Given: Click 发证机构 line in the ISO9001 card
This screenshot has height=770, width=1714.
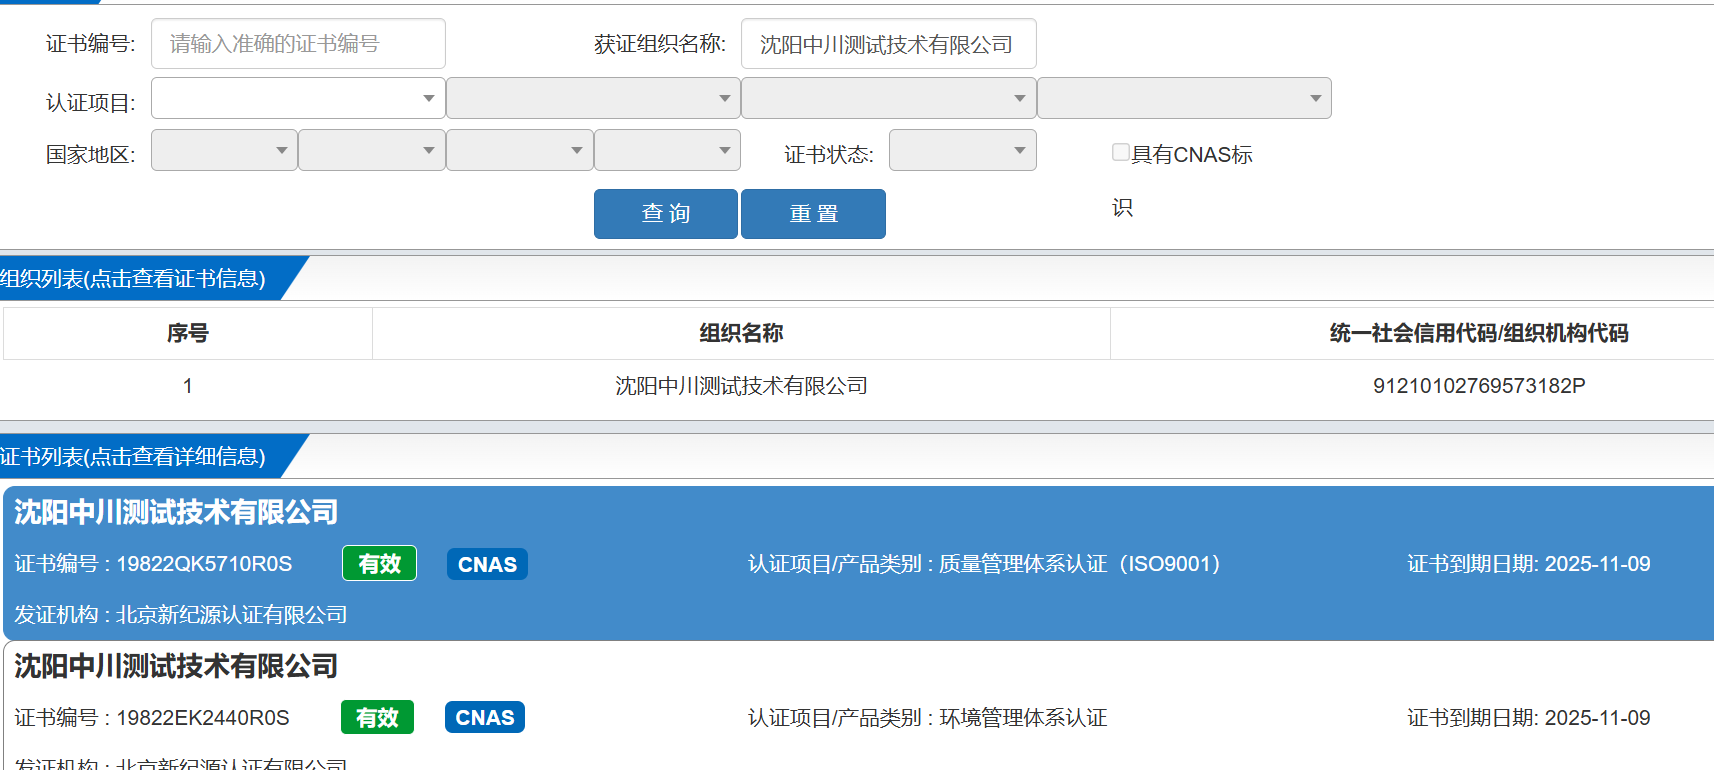Looking at the screenshot, I should [x=181, y=615].
